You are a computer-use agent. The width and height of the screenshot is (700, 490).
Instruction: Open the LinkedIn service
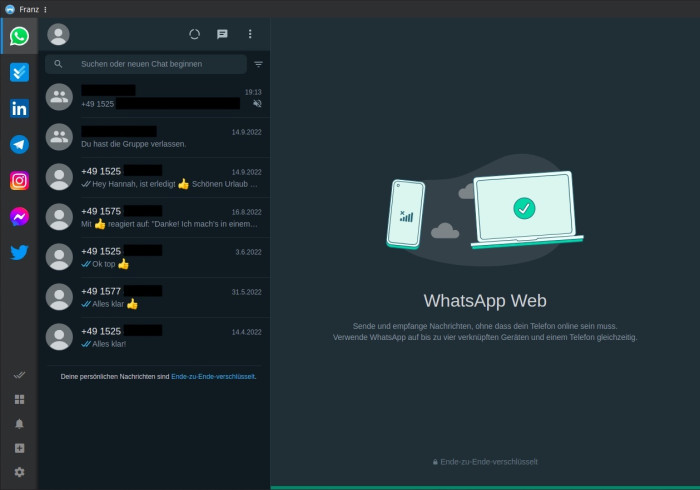pyautogui.click(x=19, y=108)
